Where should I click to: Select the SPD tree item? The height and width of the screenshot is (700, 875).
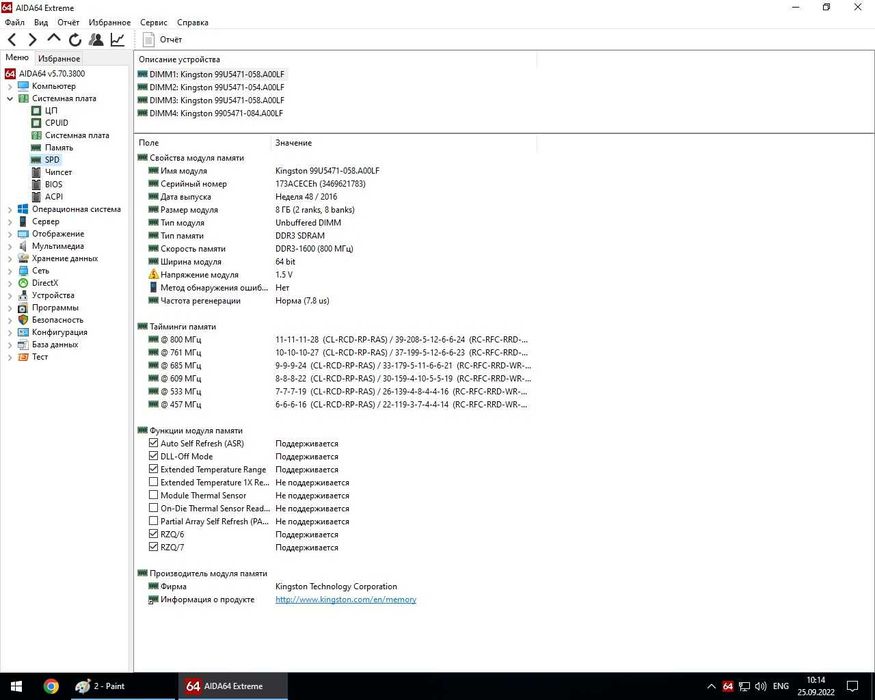(52, 160)
